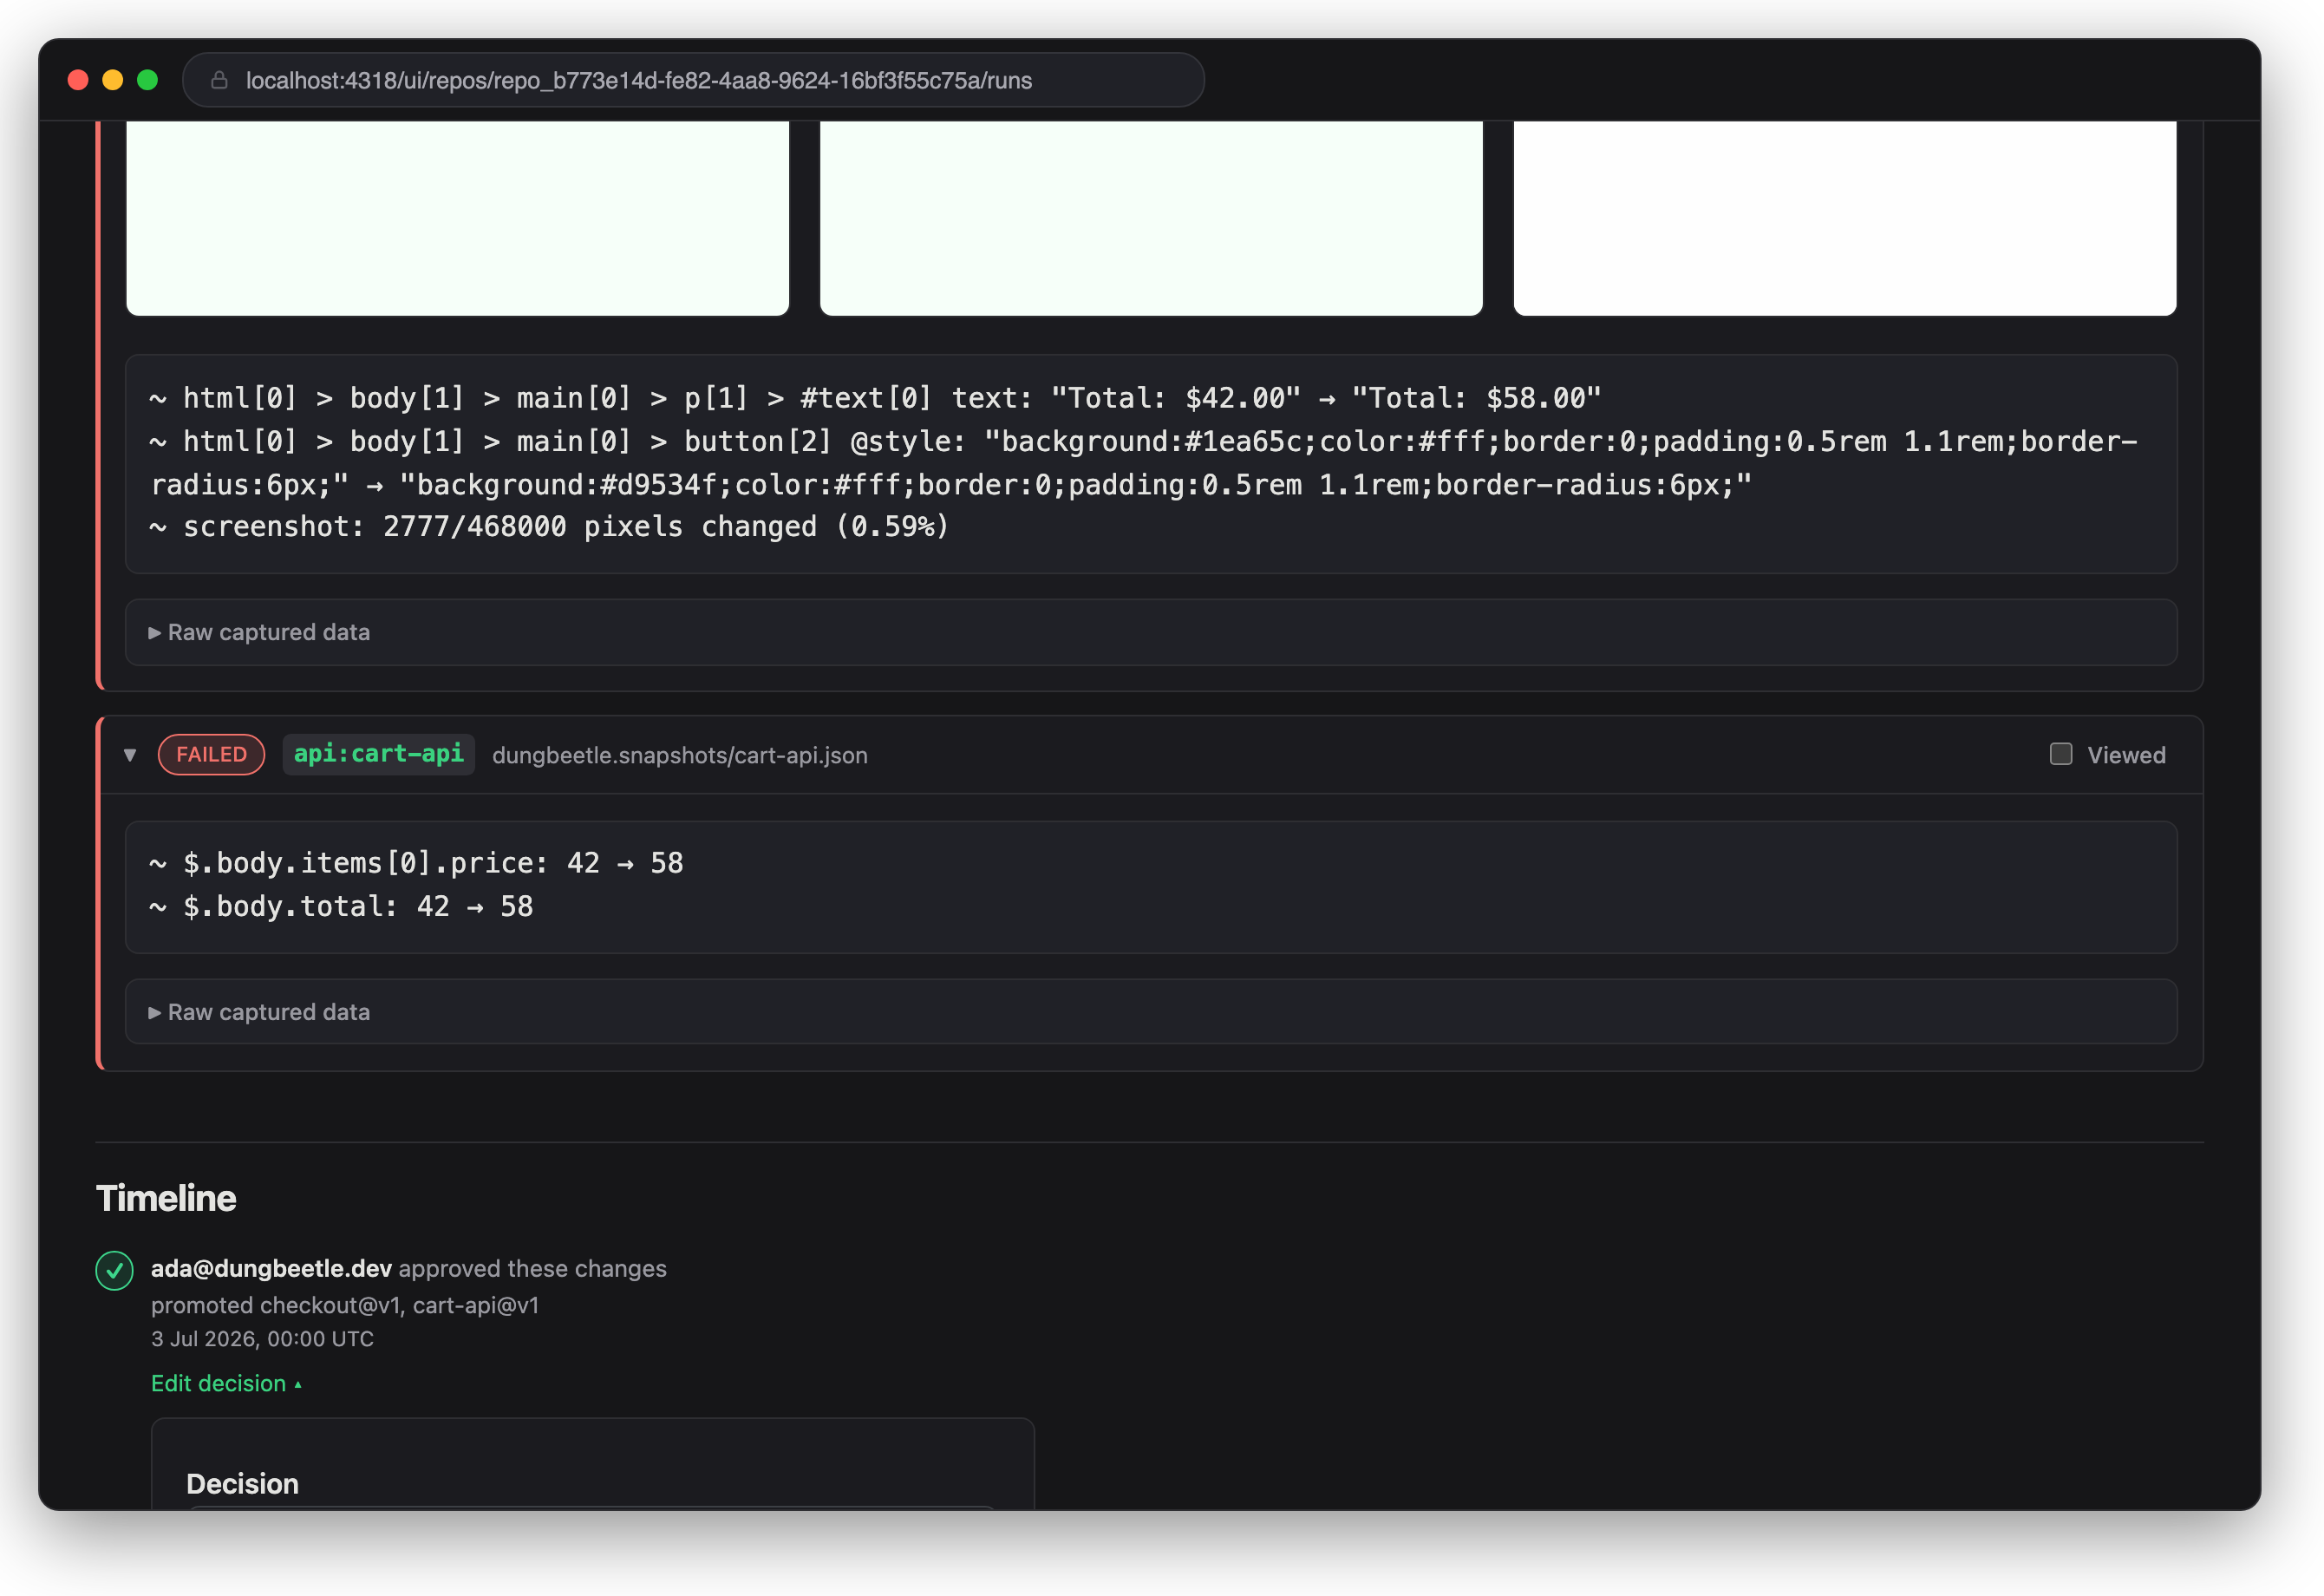2324x1596 pixels.
Task: Collapse the Edit decision panel
Action: 226,1383
